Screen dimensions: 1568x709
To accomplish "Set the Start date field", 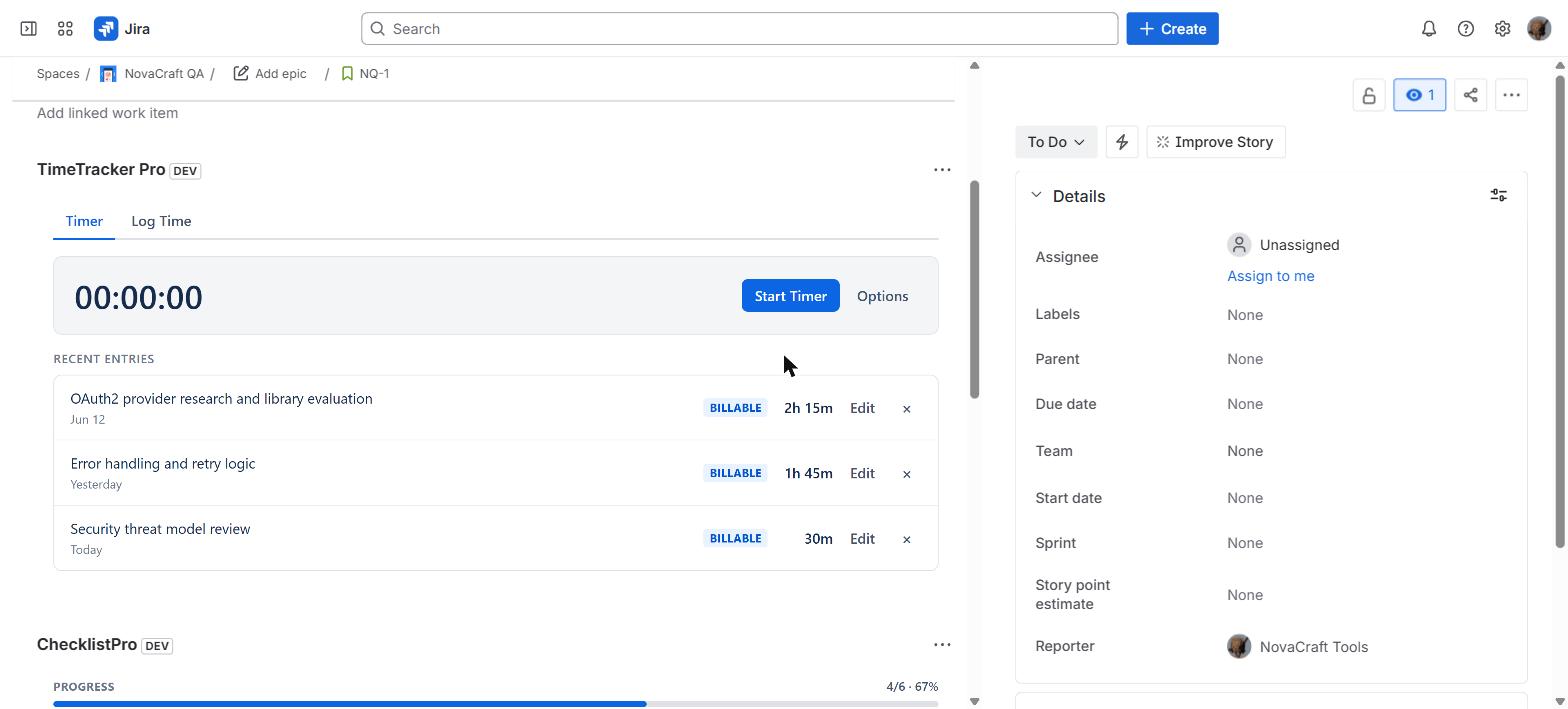I will pyautogui.click(x=1245, y=498).
